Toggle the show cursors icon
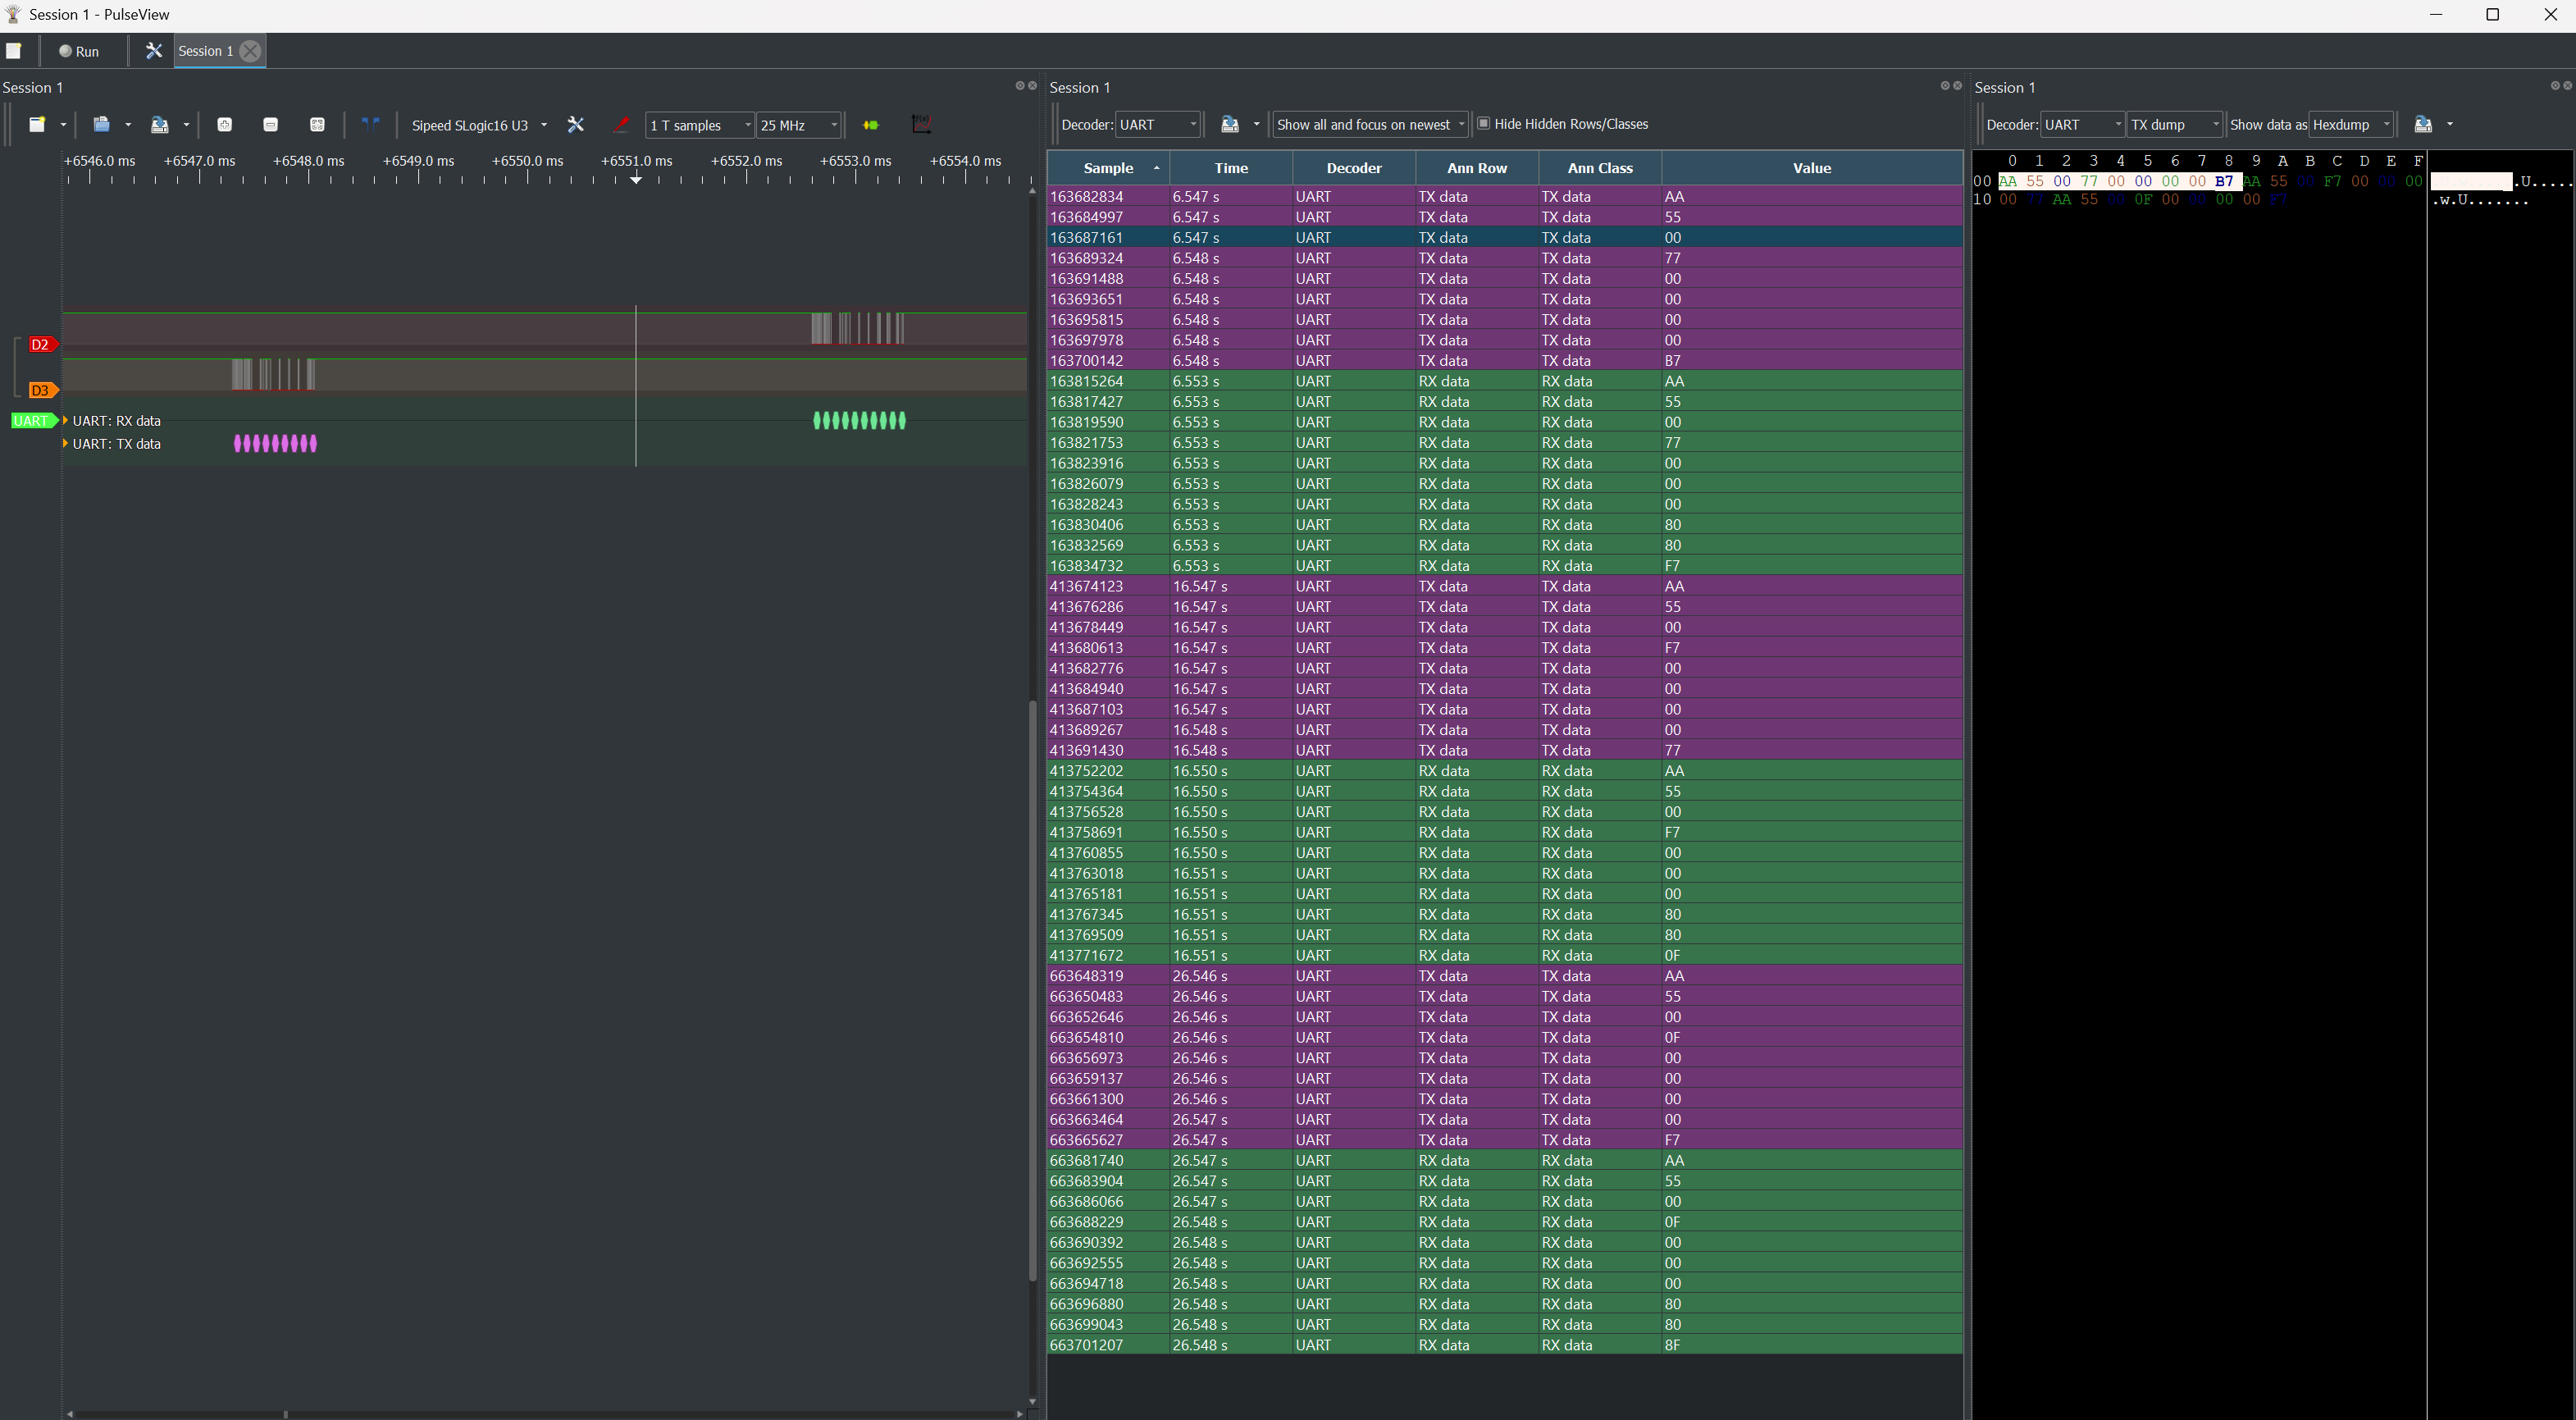This screenshot has width=2576, height=1420. coord(370,124)
